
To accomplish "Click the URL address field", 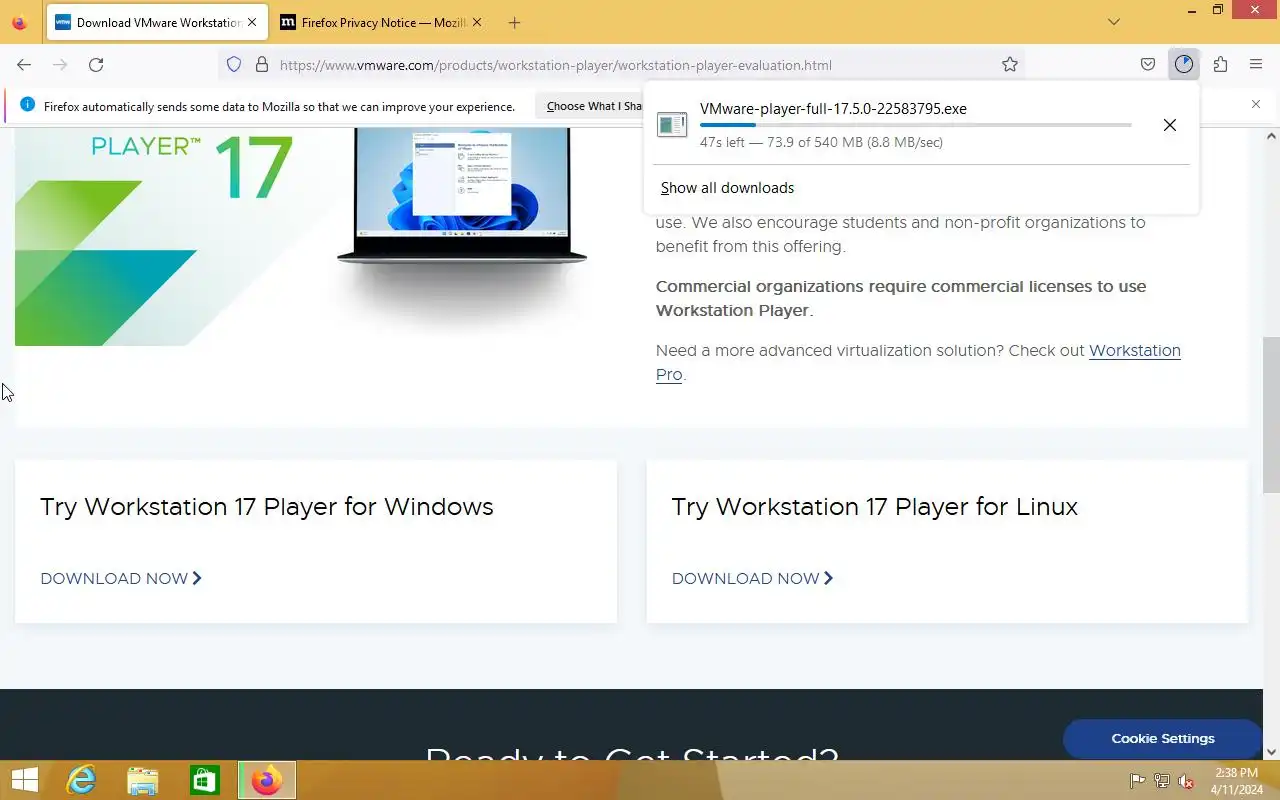I will (x=620, y=65).
